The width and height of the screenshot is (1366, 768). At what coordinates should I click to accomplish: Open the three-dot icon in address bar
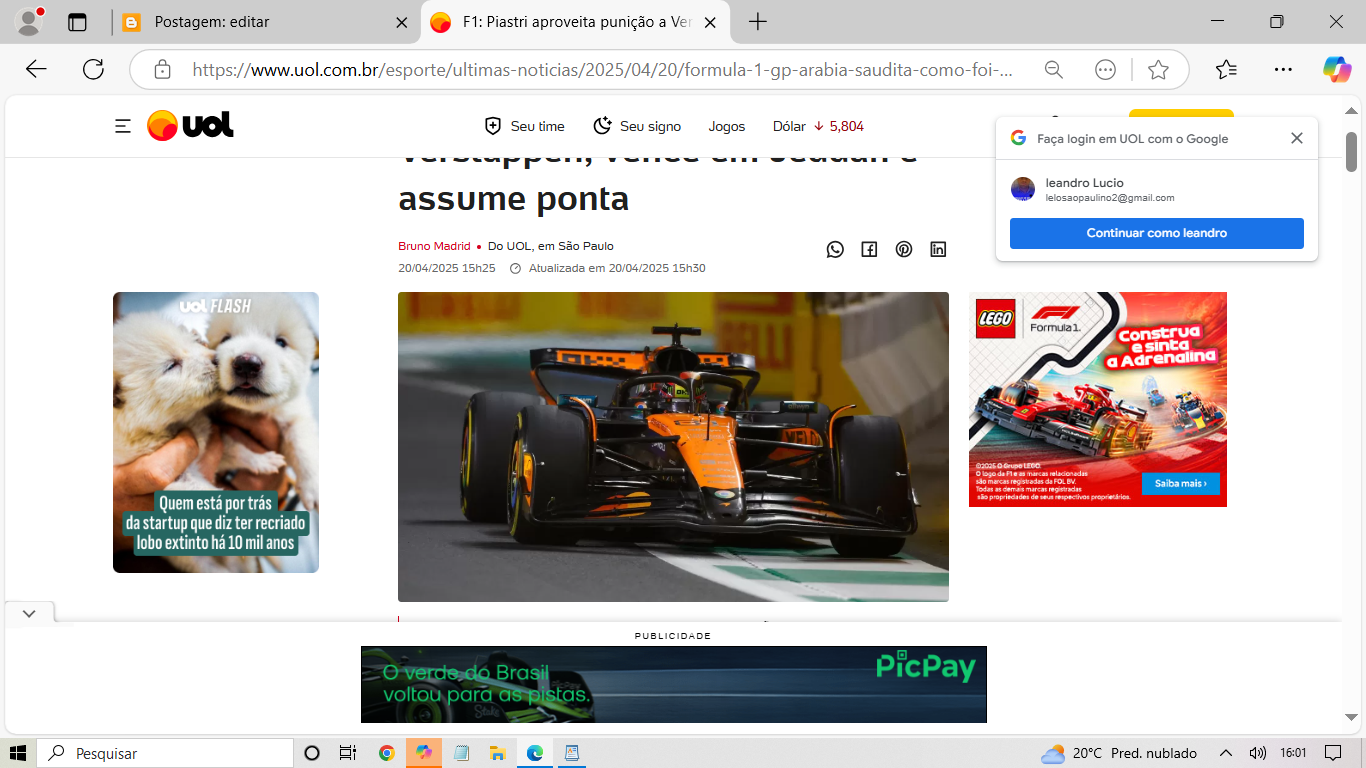tap(1105, 70)
